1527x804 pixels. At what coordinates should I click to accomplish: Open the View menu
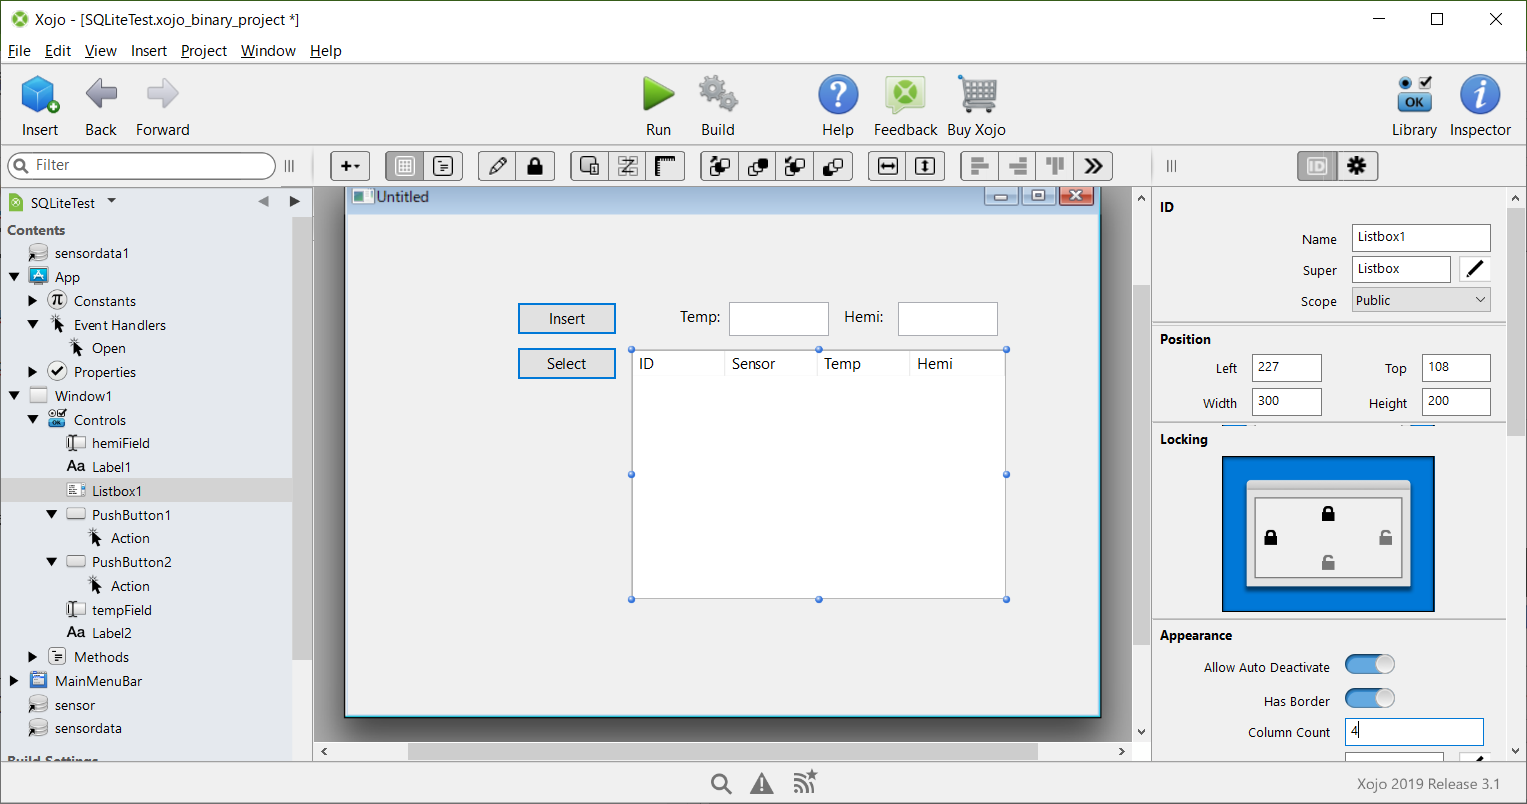tap(100, 50)
